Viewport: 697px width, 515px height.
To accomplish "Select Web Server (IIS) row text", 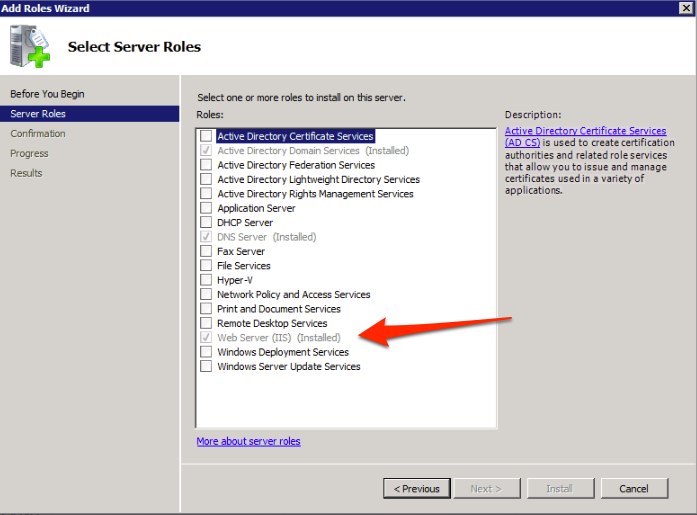I will tap(279, 337).
